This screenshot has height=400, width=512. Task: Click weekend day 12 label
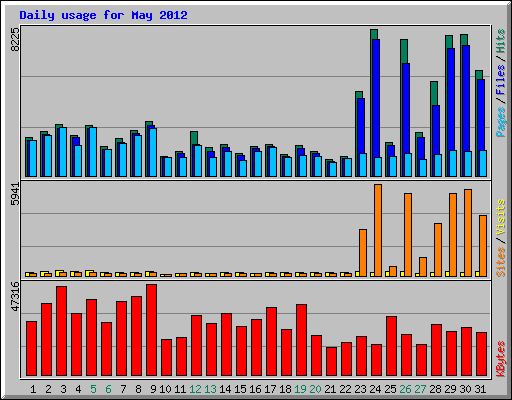pos(195,389)
